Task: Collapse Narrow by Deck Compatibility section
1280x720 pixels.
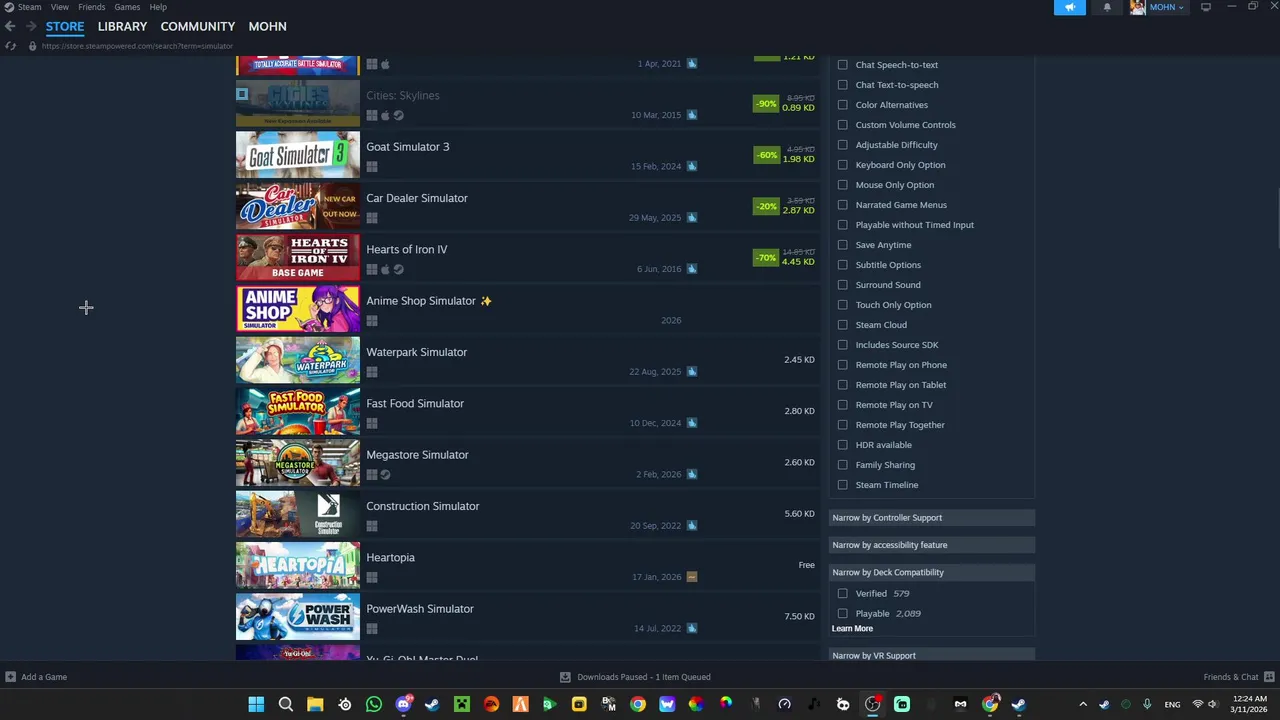Action: click(932, 572)
